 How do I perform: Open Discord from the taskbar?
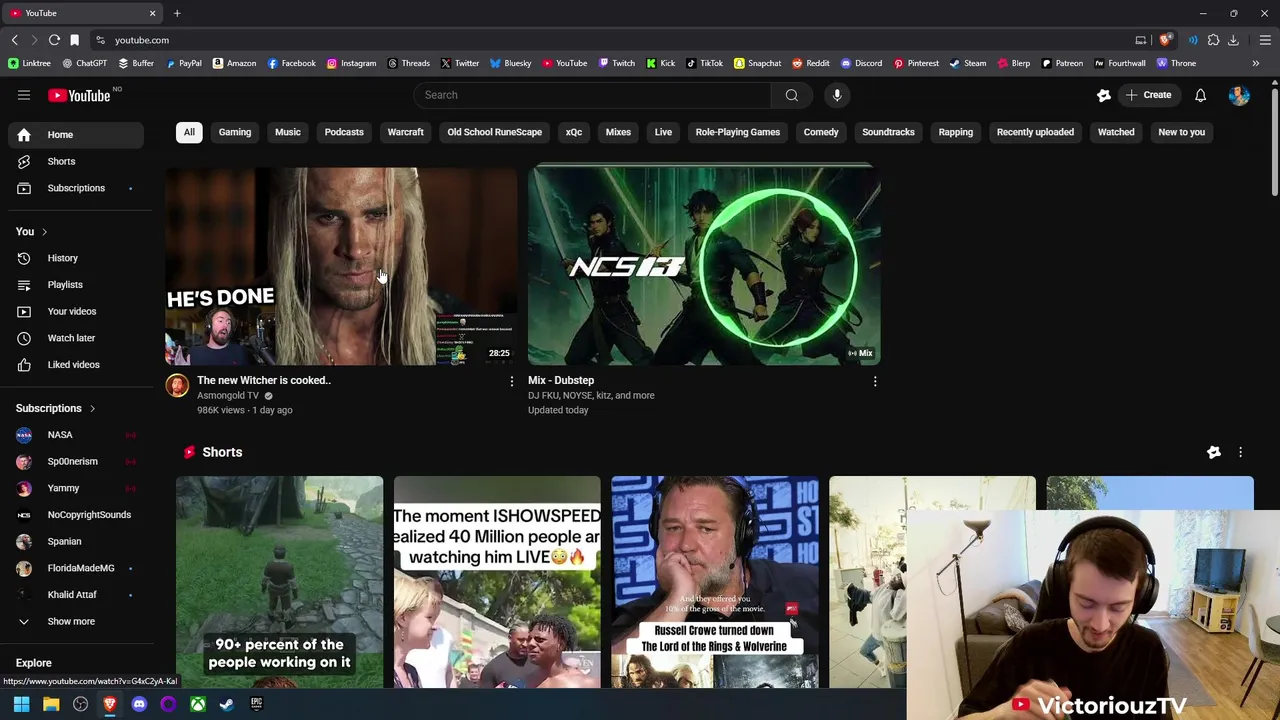(x=139, y=704)
